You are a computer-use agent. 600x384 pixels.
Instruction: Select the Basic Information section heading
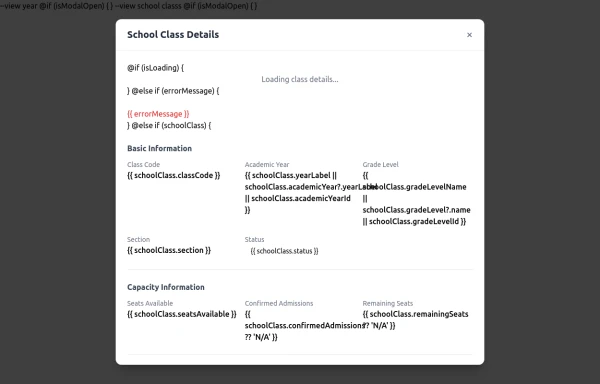(x=160, y=148)
